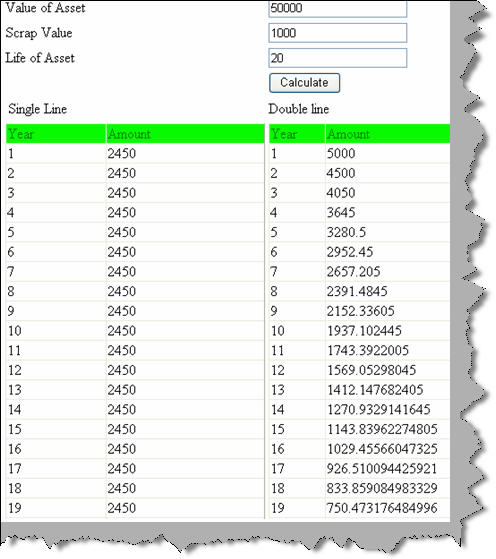Screen dimensions: 496x559
Task: Select the 1143.83962274805 amount cell
Action: pos(388,429)
